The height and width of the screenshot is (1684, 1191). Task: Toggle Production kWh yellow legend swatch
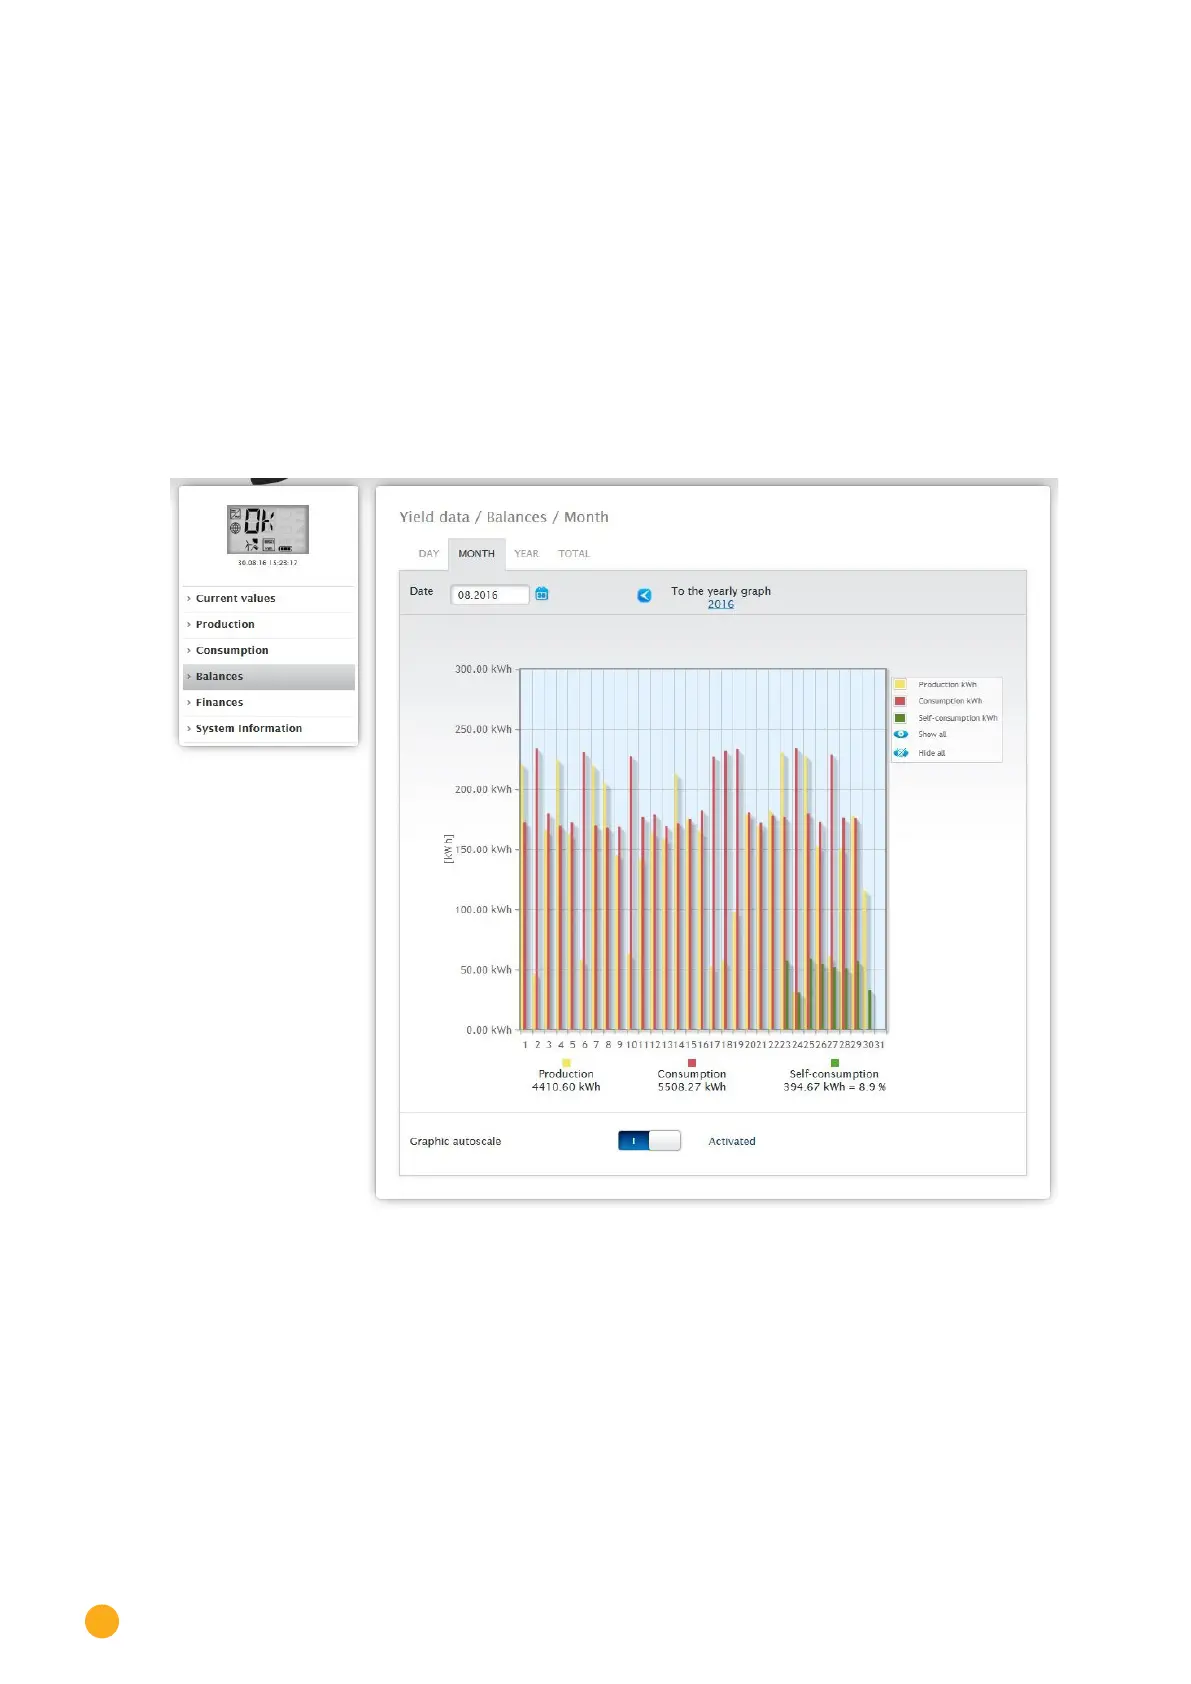(900, 685)
